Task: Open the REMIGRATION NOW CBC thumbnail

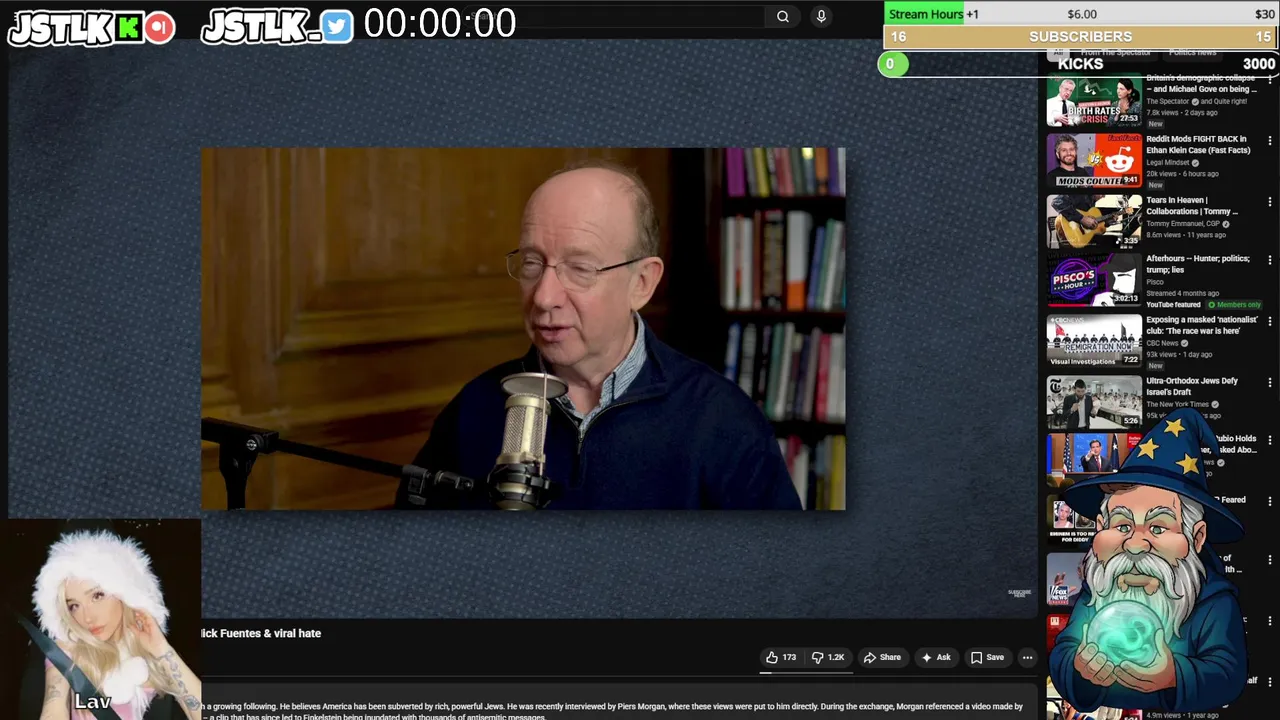Action: (x=1094, y=341)
